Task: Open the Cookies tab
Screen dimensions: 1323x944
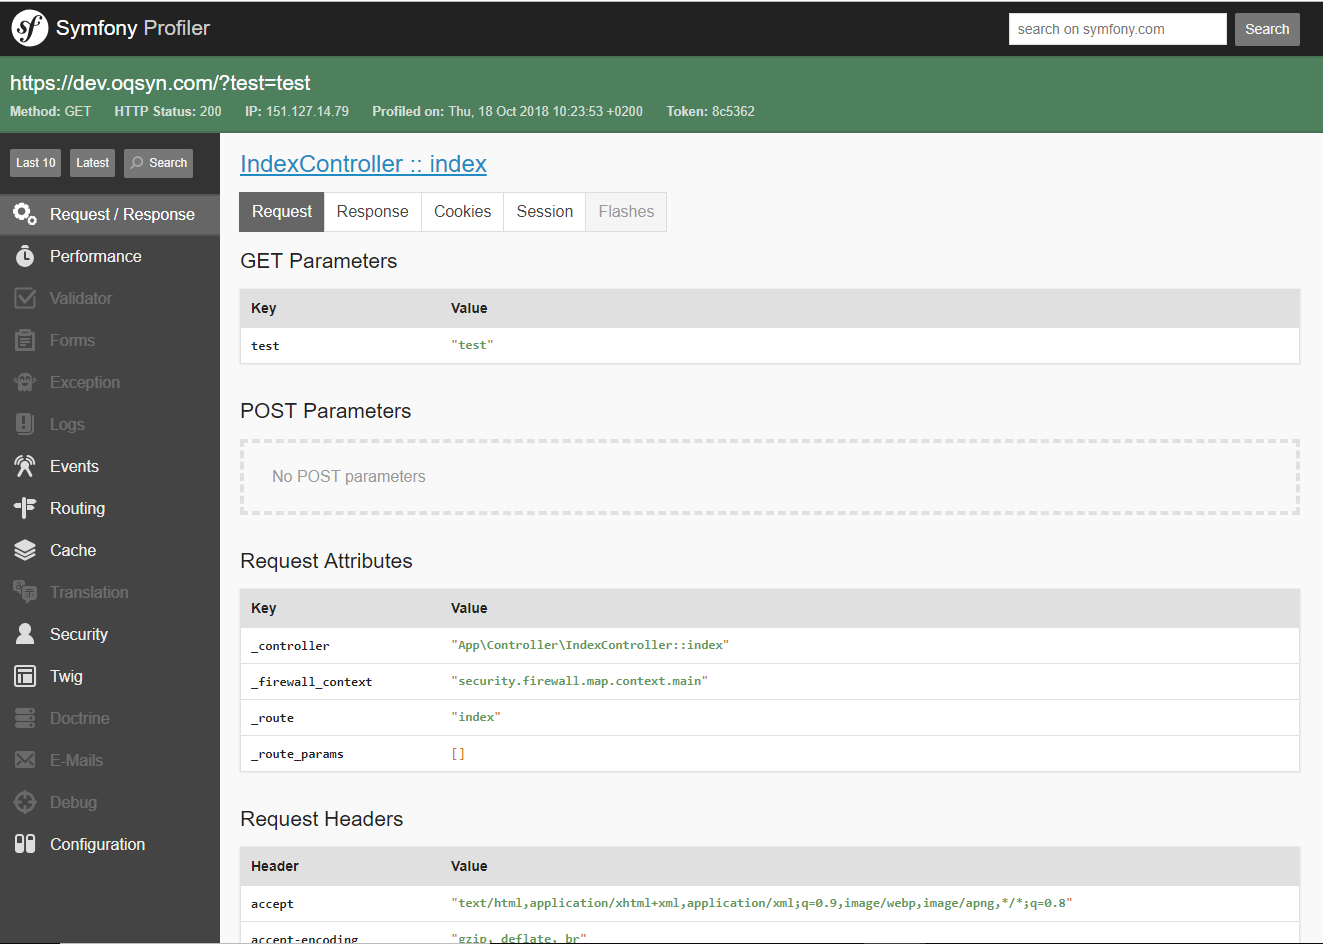Action: point(462,212)
